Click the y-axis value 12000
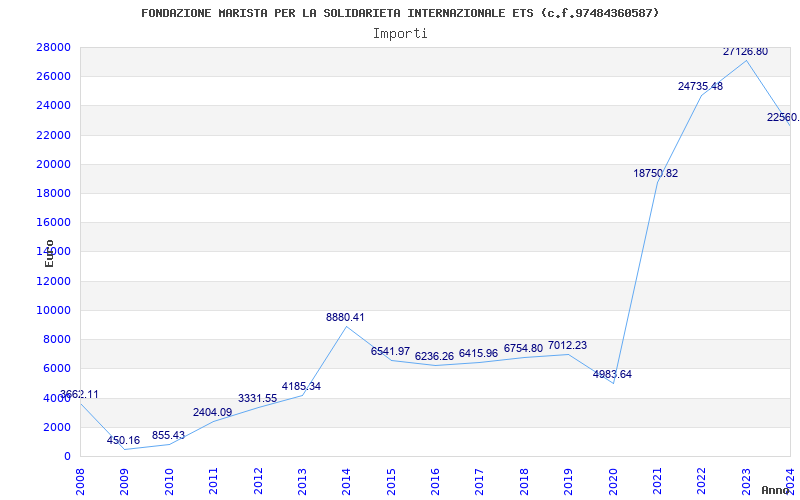Image resolution: width=800 pixels, height=500 pixels. pos(54,281)
